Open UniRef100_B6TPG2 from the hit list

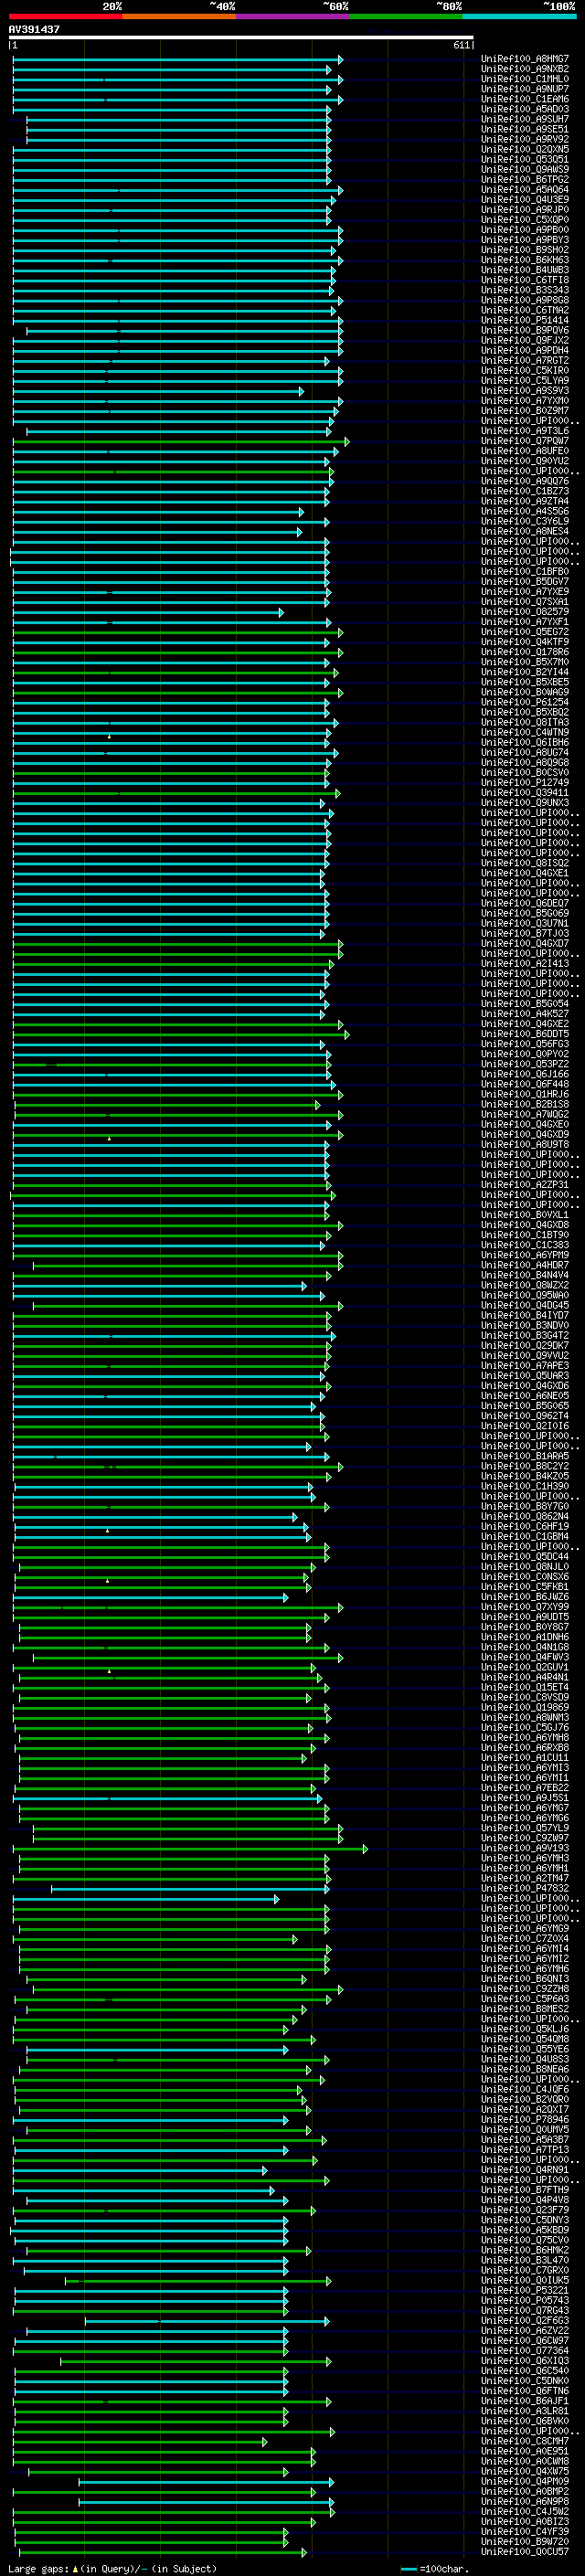(525, 179)
